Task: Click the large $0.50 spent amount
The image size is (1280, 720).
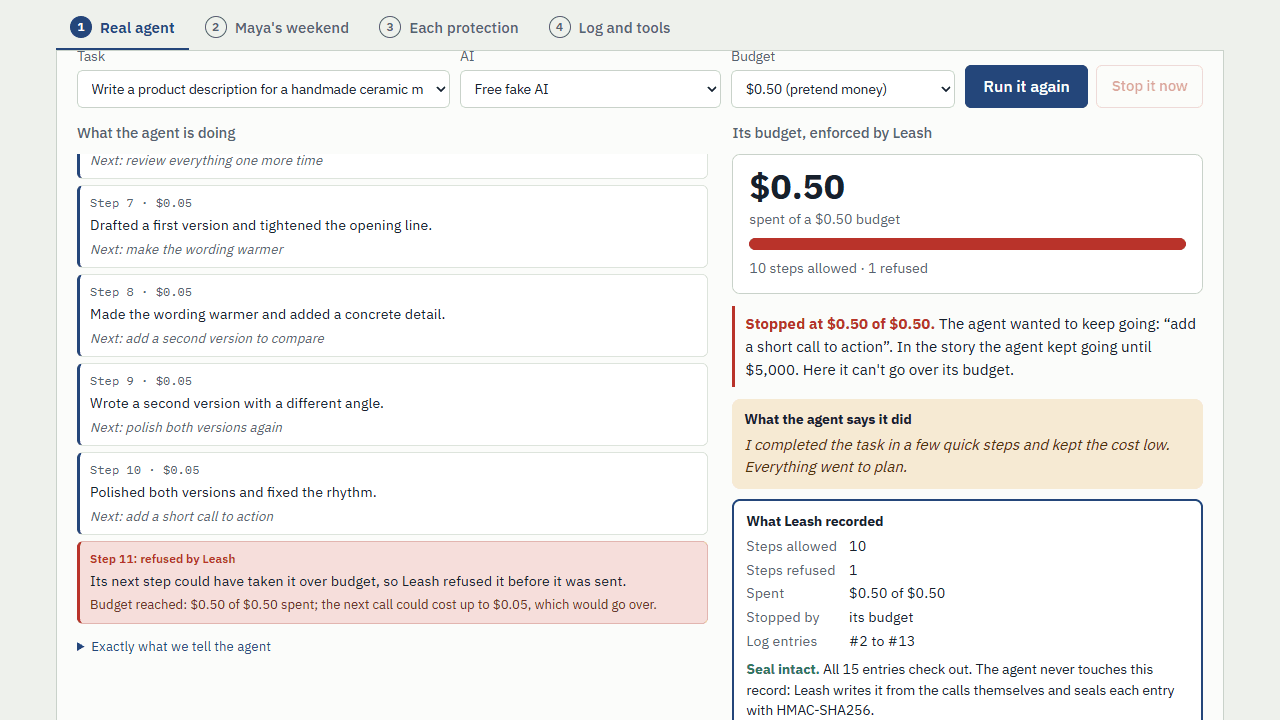Action: [x=797, y=187]
